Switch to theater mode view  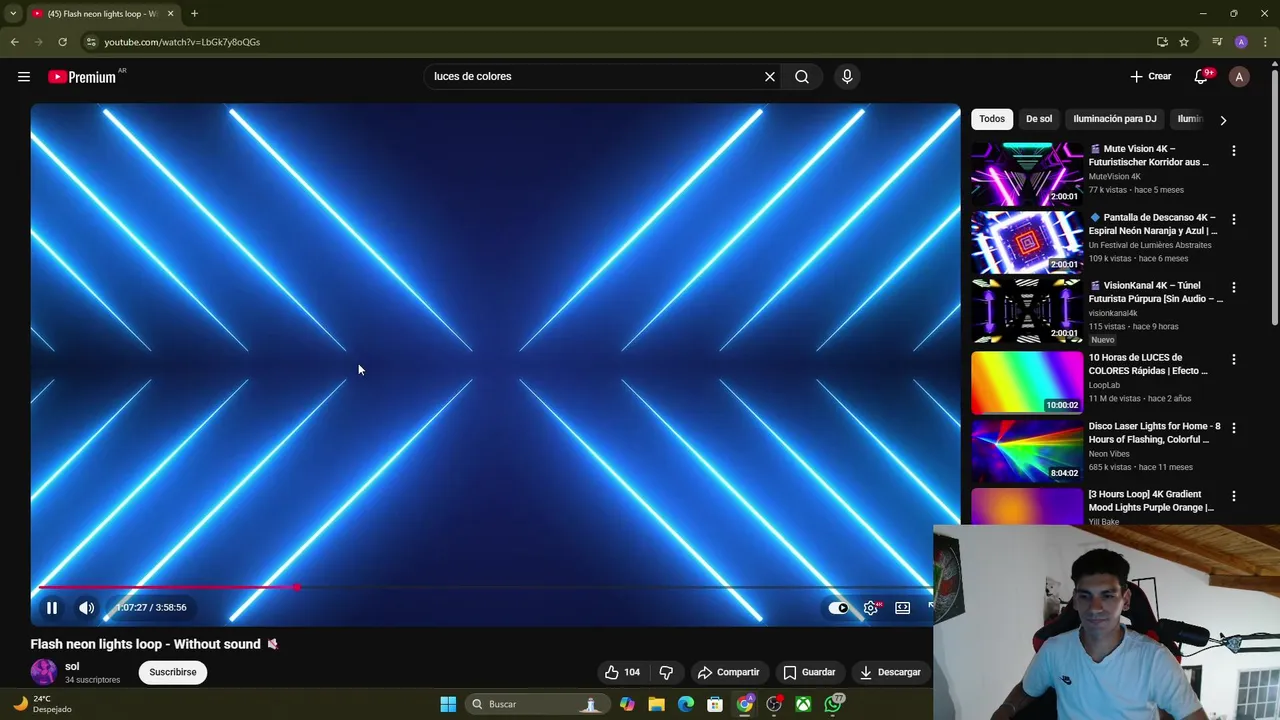902,607
